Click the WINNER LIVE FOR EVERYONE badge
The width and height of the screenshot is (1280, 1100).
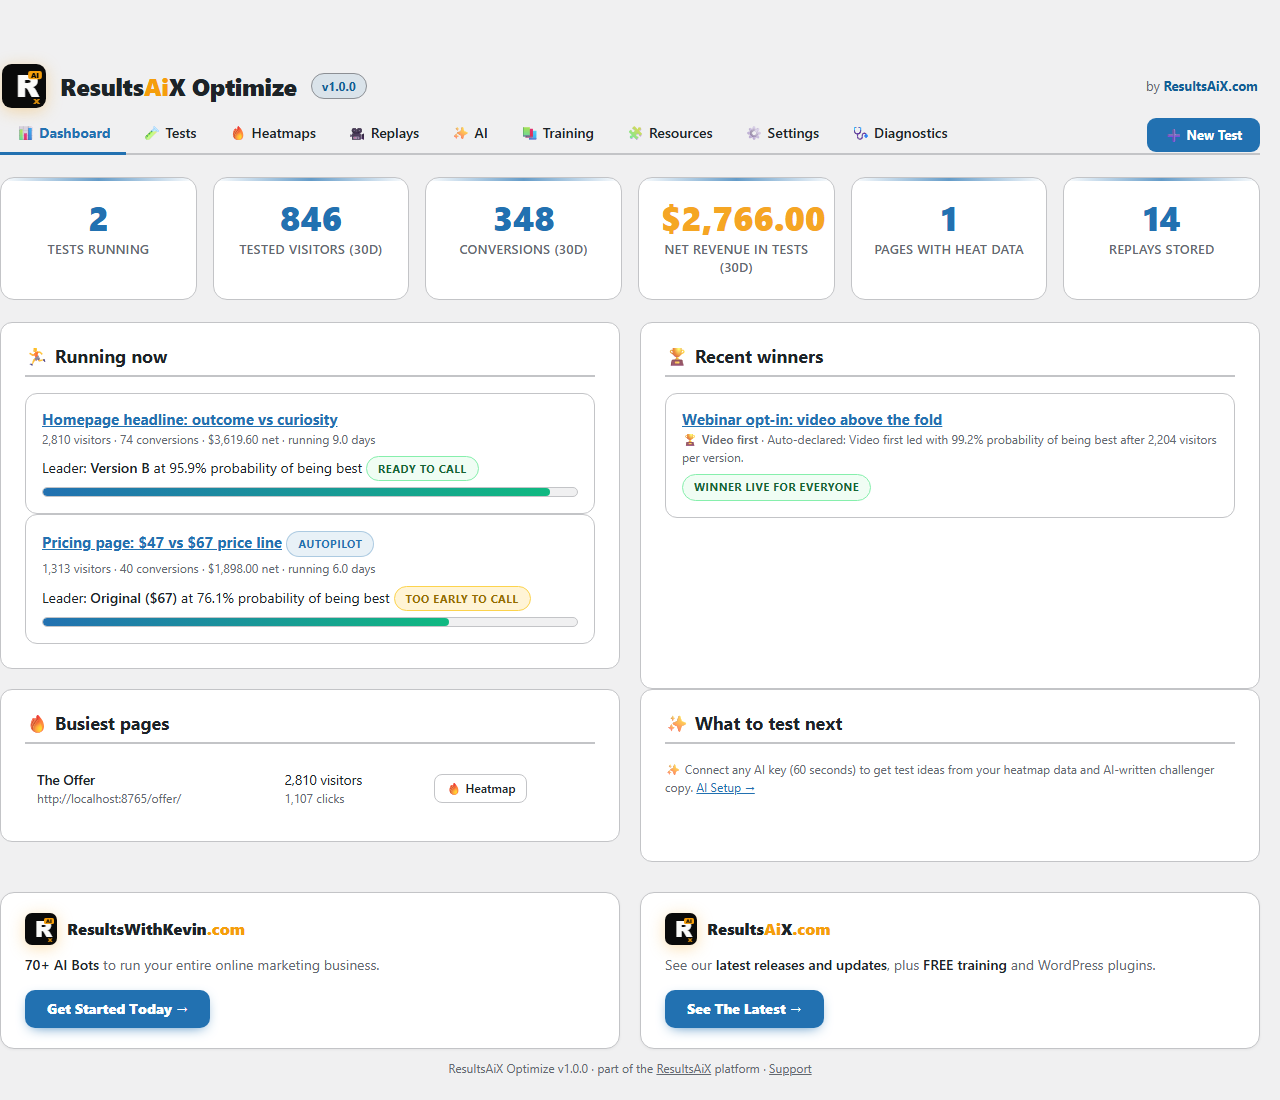pos(776,487)
